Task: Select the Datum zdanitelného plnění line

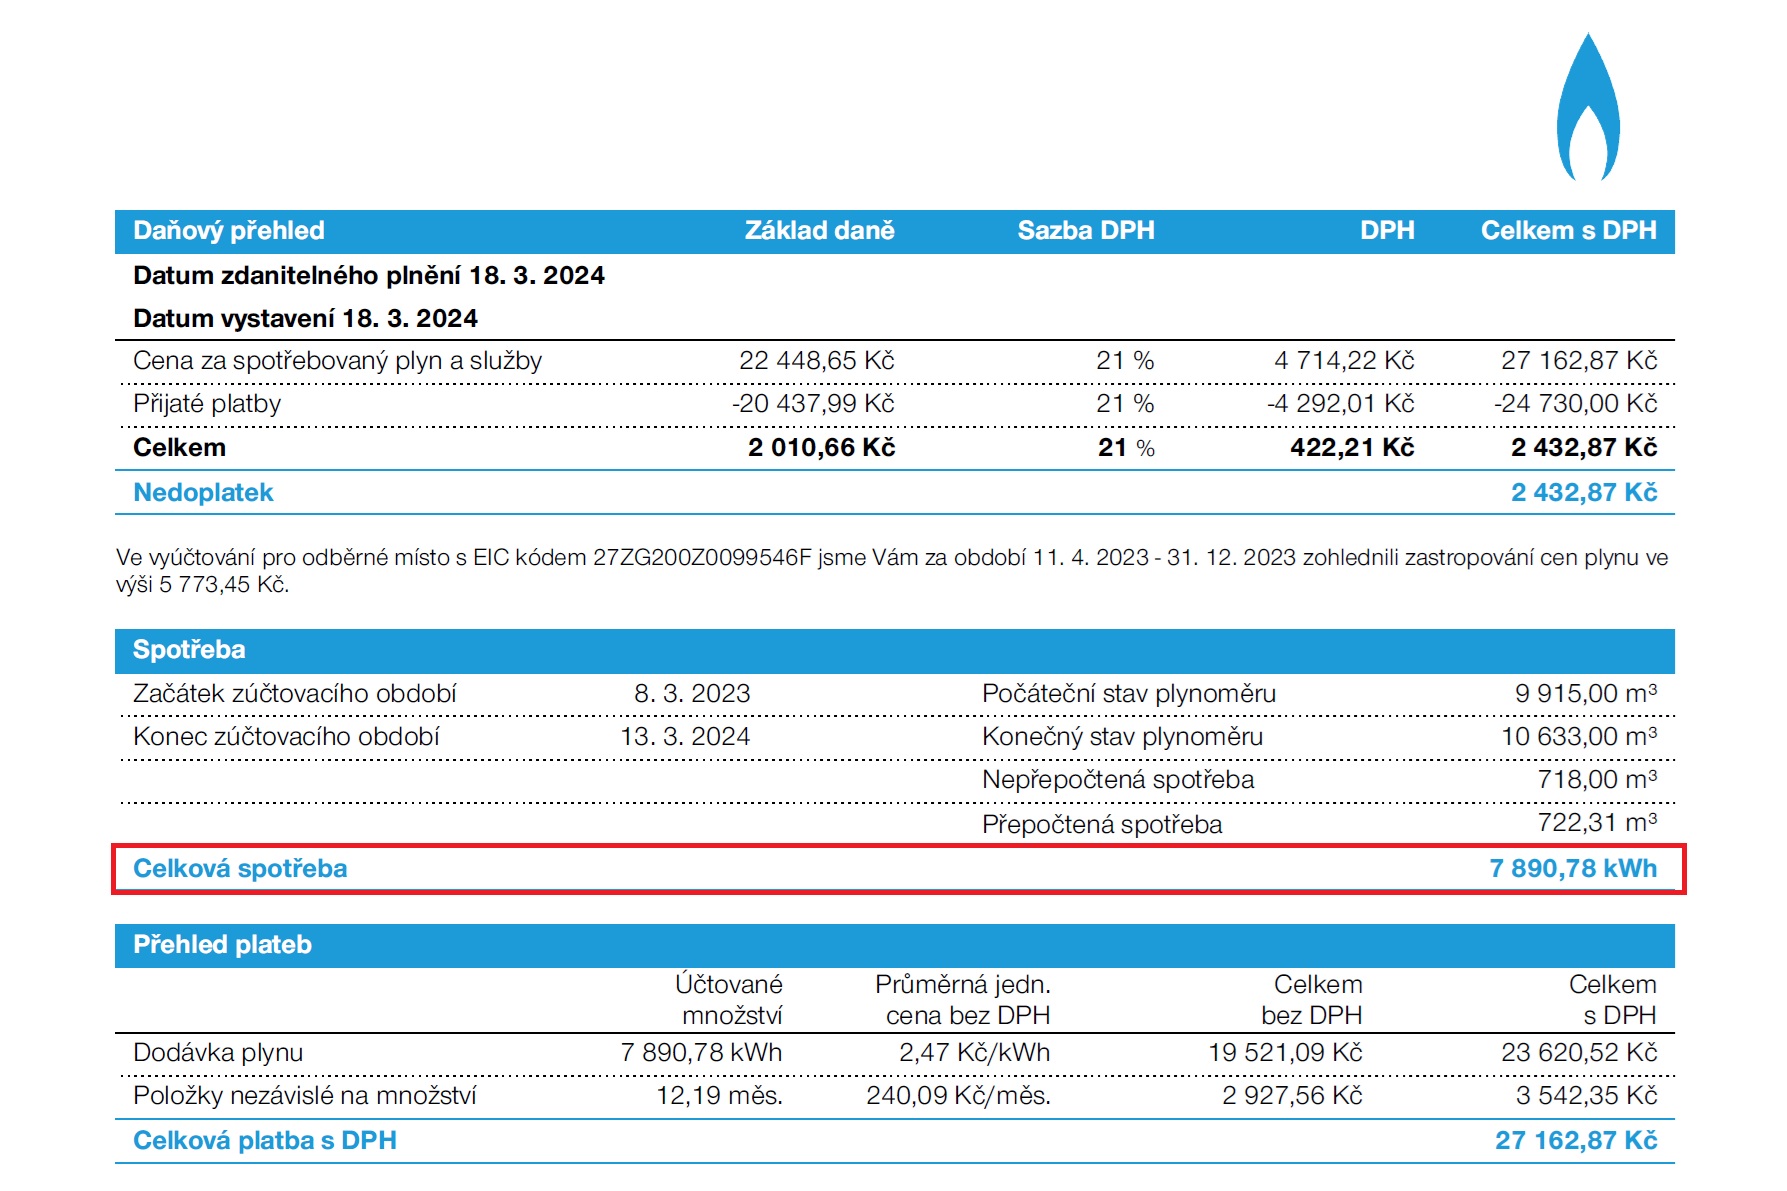Action: (x=368, y=276)
